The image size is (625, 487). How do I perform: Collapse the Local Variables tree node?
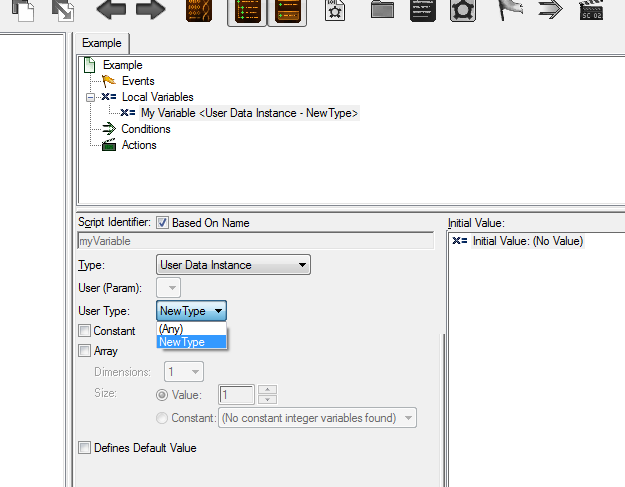[90, 97]
